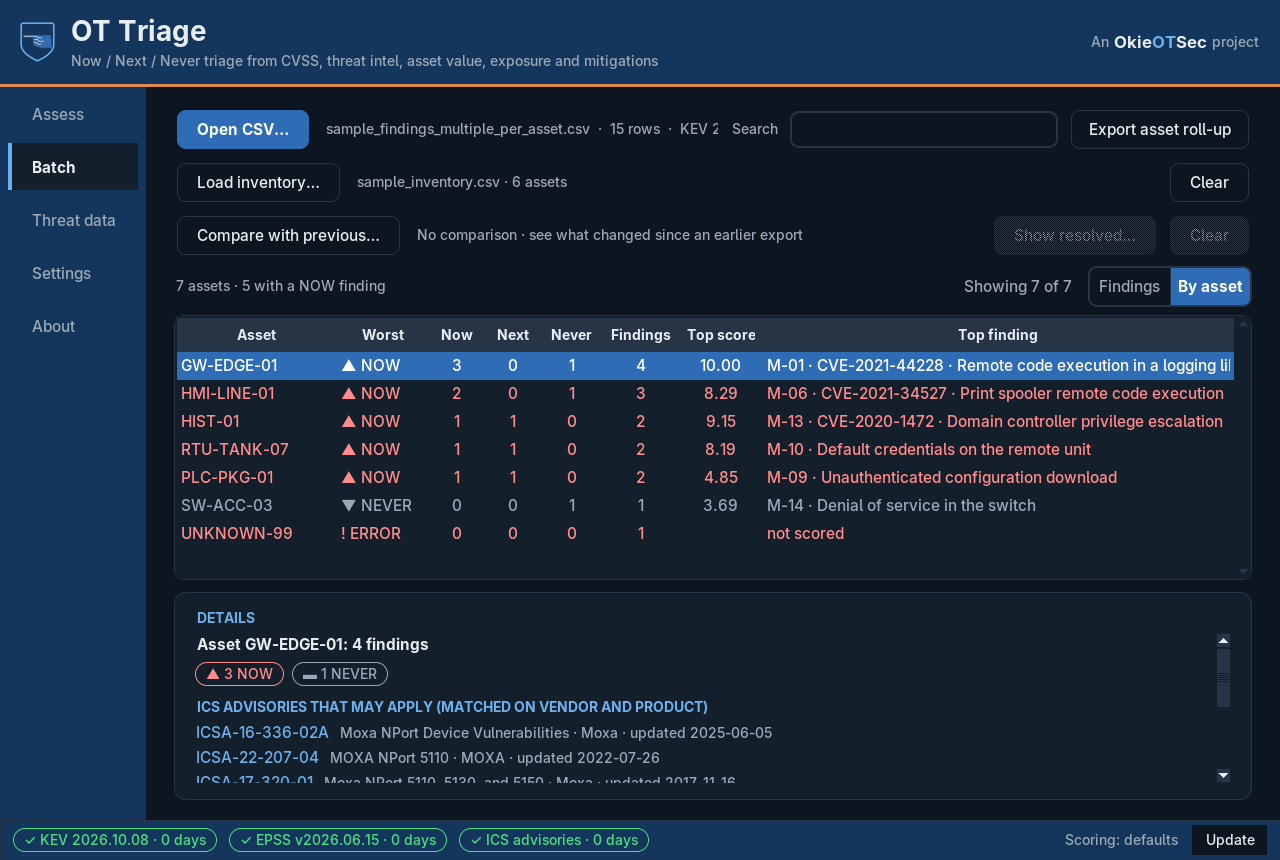The width and height of the screenshot is (1280, 860).
Task: Sort table by Worst column header
Action: tap(383, 335)
